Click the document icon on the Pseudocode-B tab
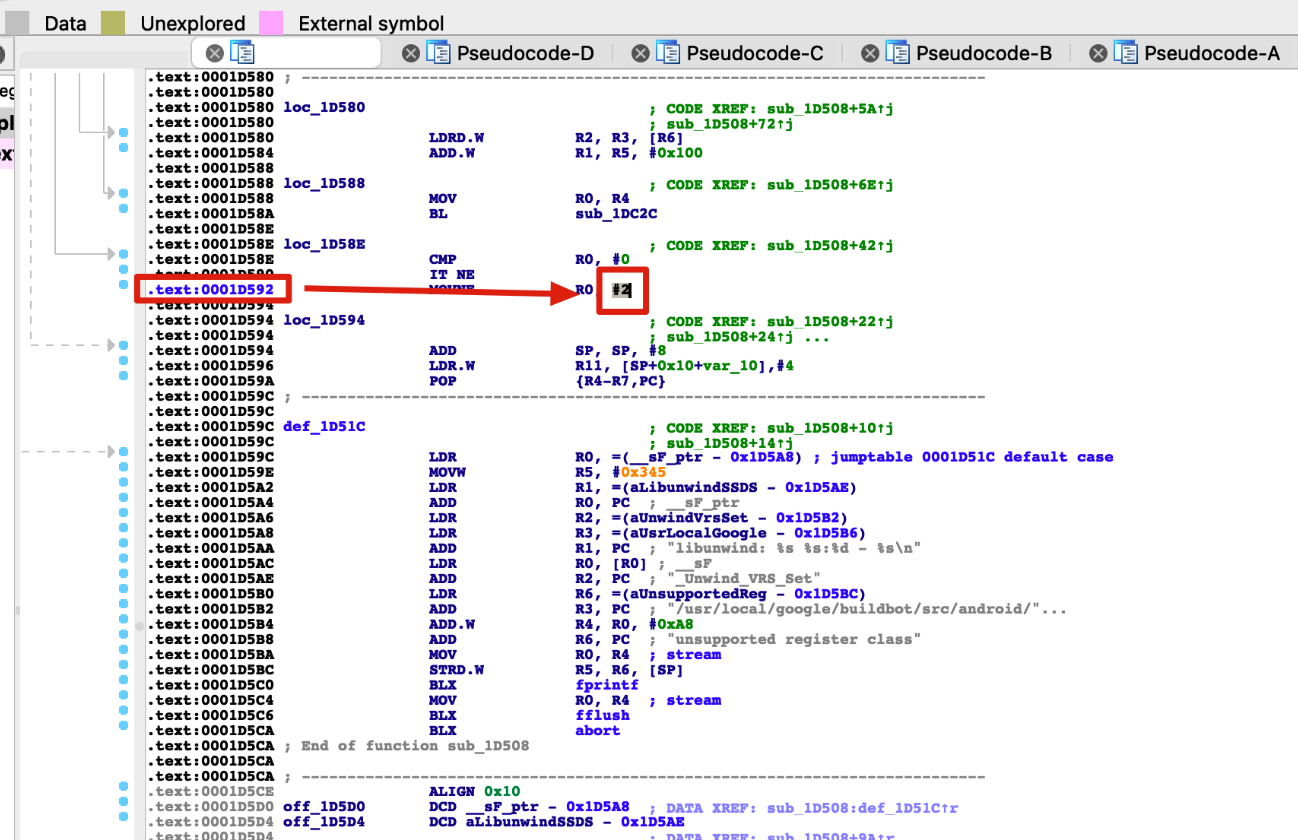This screenshot has width=1298, height=840. (899, 52)
